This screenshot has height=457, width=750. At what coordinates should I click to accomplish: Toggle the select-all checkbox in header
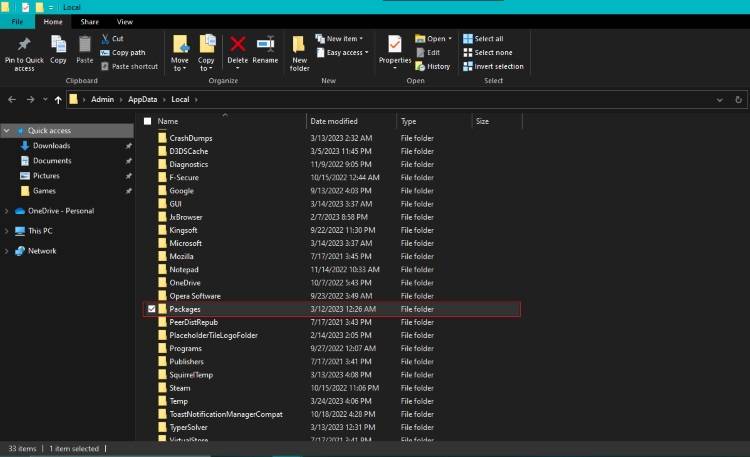[x=147, y=122]
